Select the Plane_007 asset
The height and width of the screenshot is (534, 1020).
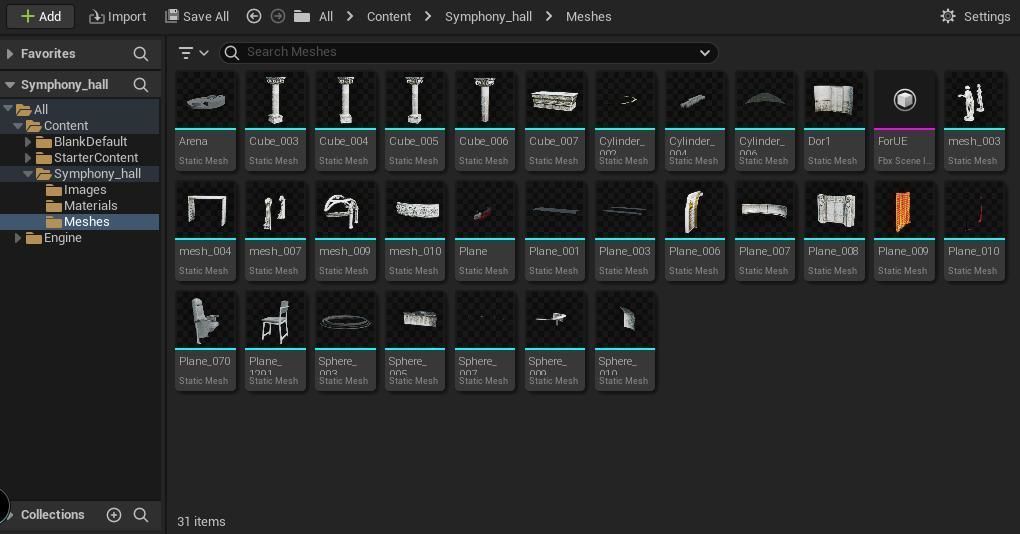click(765, 231)
